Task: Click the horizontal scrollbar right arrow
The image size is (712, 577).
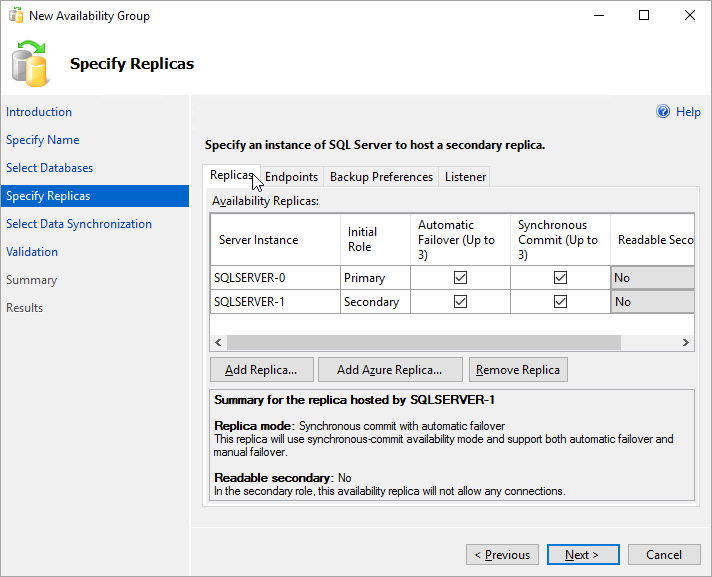Action: (x=686, y=343)
